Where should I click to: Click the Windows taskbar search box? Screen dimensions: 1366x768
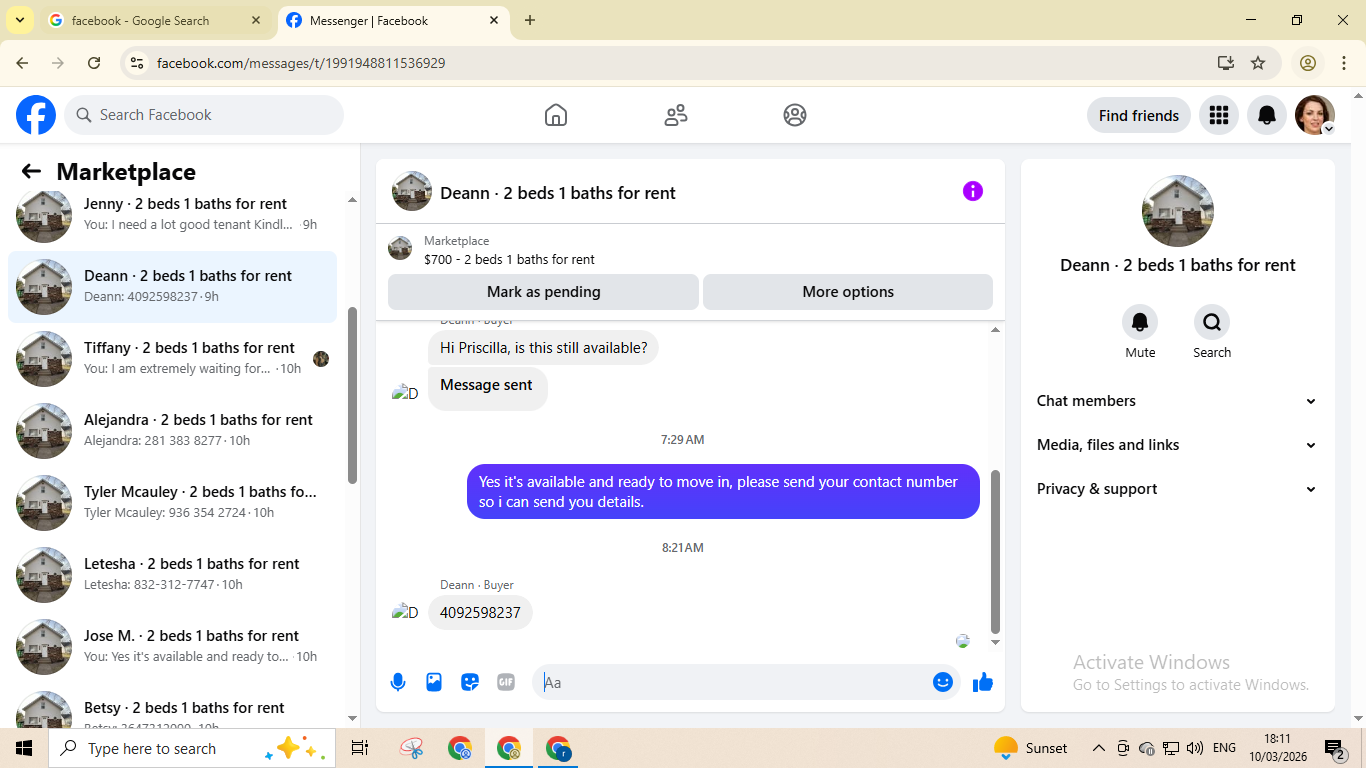tap(192, 748)
